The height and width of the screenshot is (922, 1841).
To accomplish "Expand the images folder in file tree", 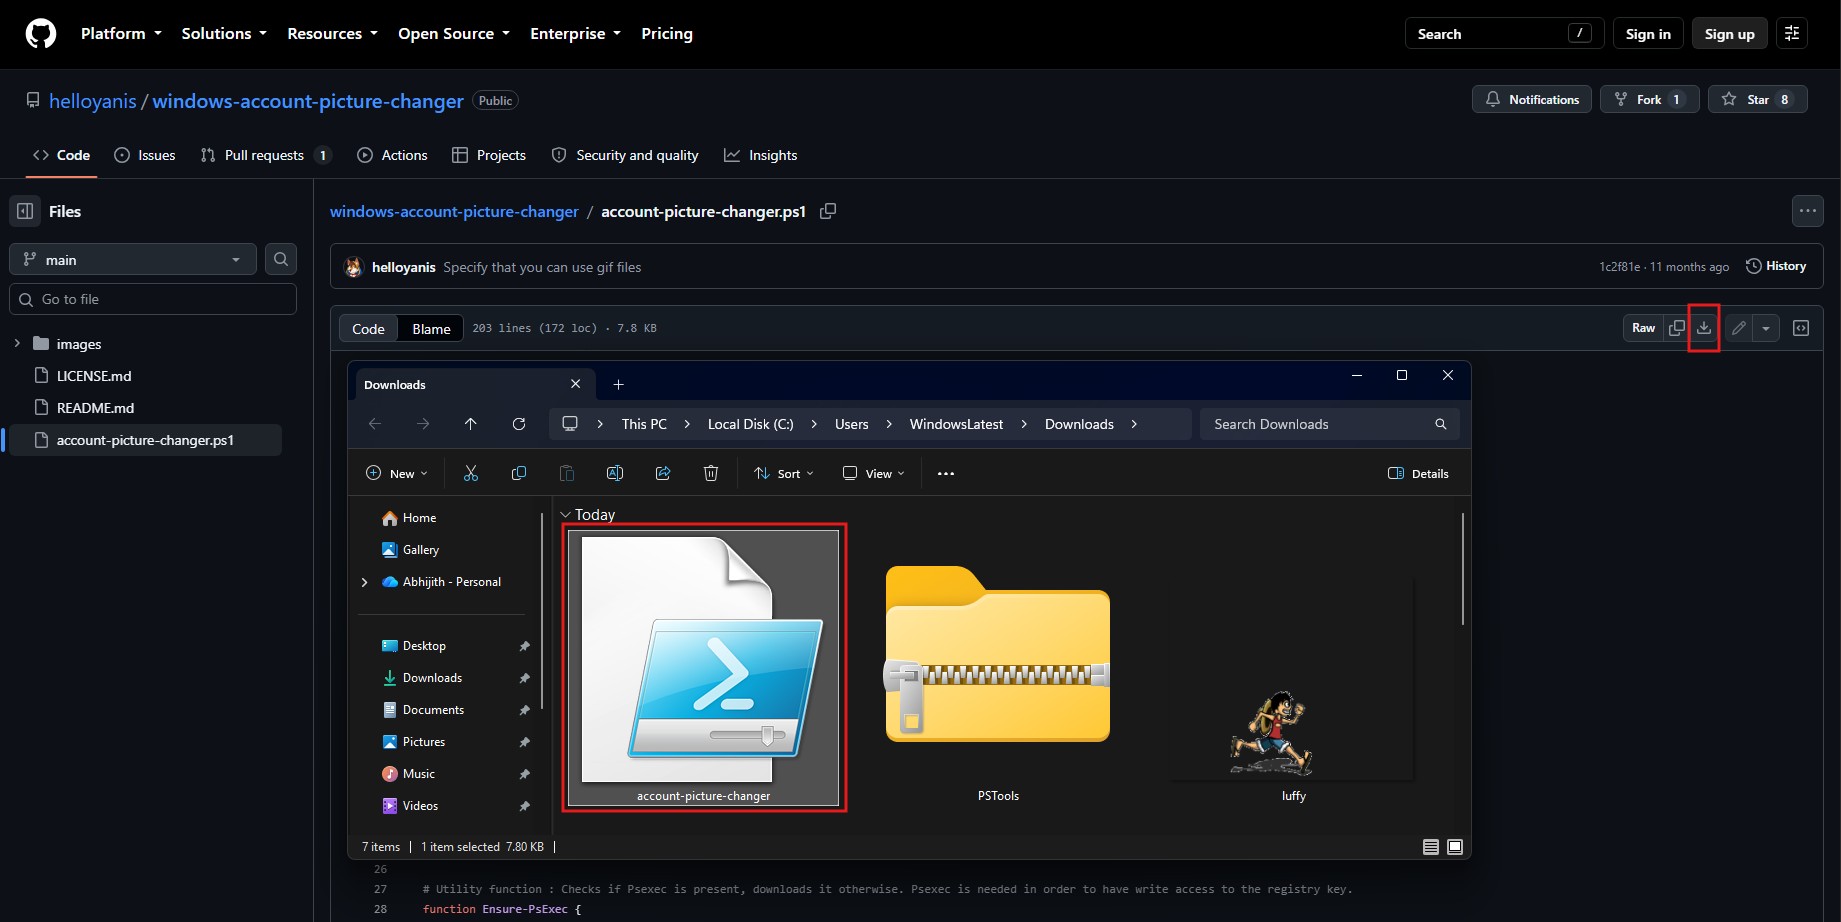I will click(17, 344).
